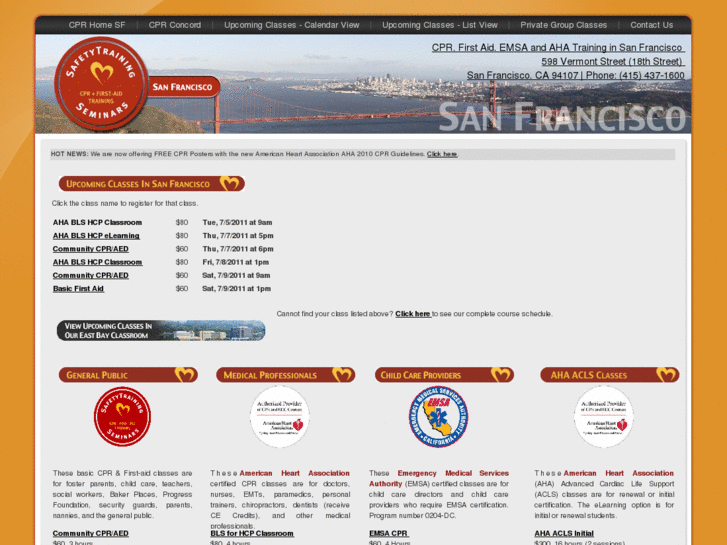Click the EMSA California emblem
Screen dimensions: 727x545
(438, 417)
